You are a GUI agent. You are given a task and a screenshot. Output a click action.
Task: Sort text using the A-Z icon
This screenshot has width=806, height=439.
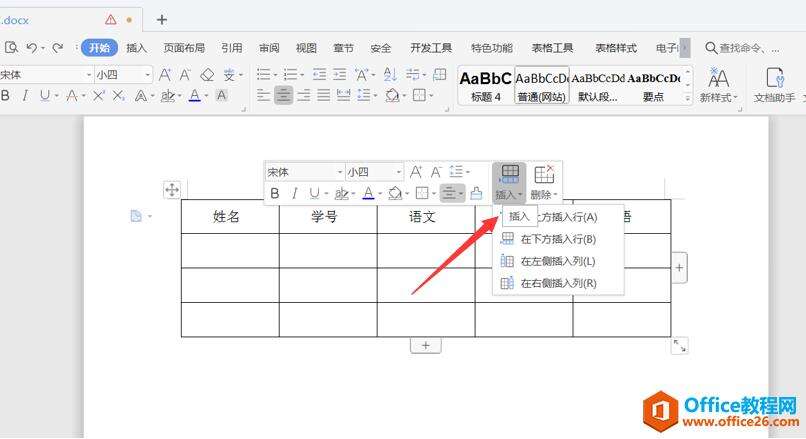(x=390, y=75)
